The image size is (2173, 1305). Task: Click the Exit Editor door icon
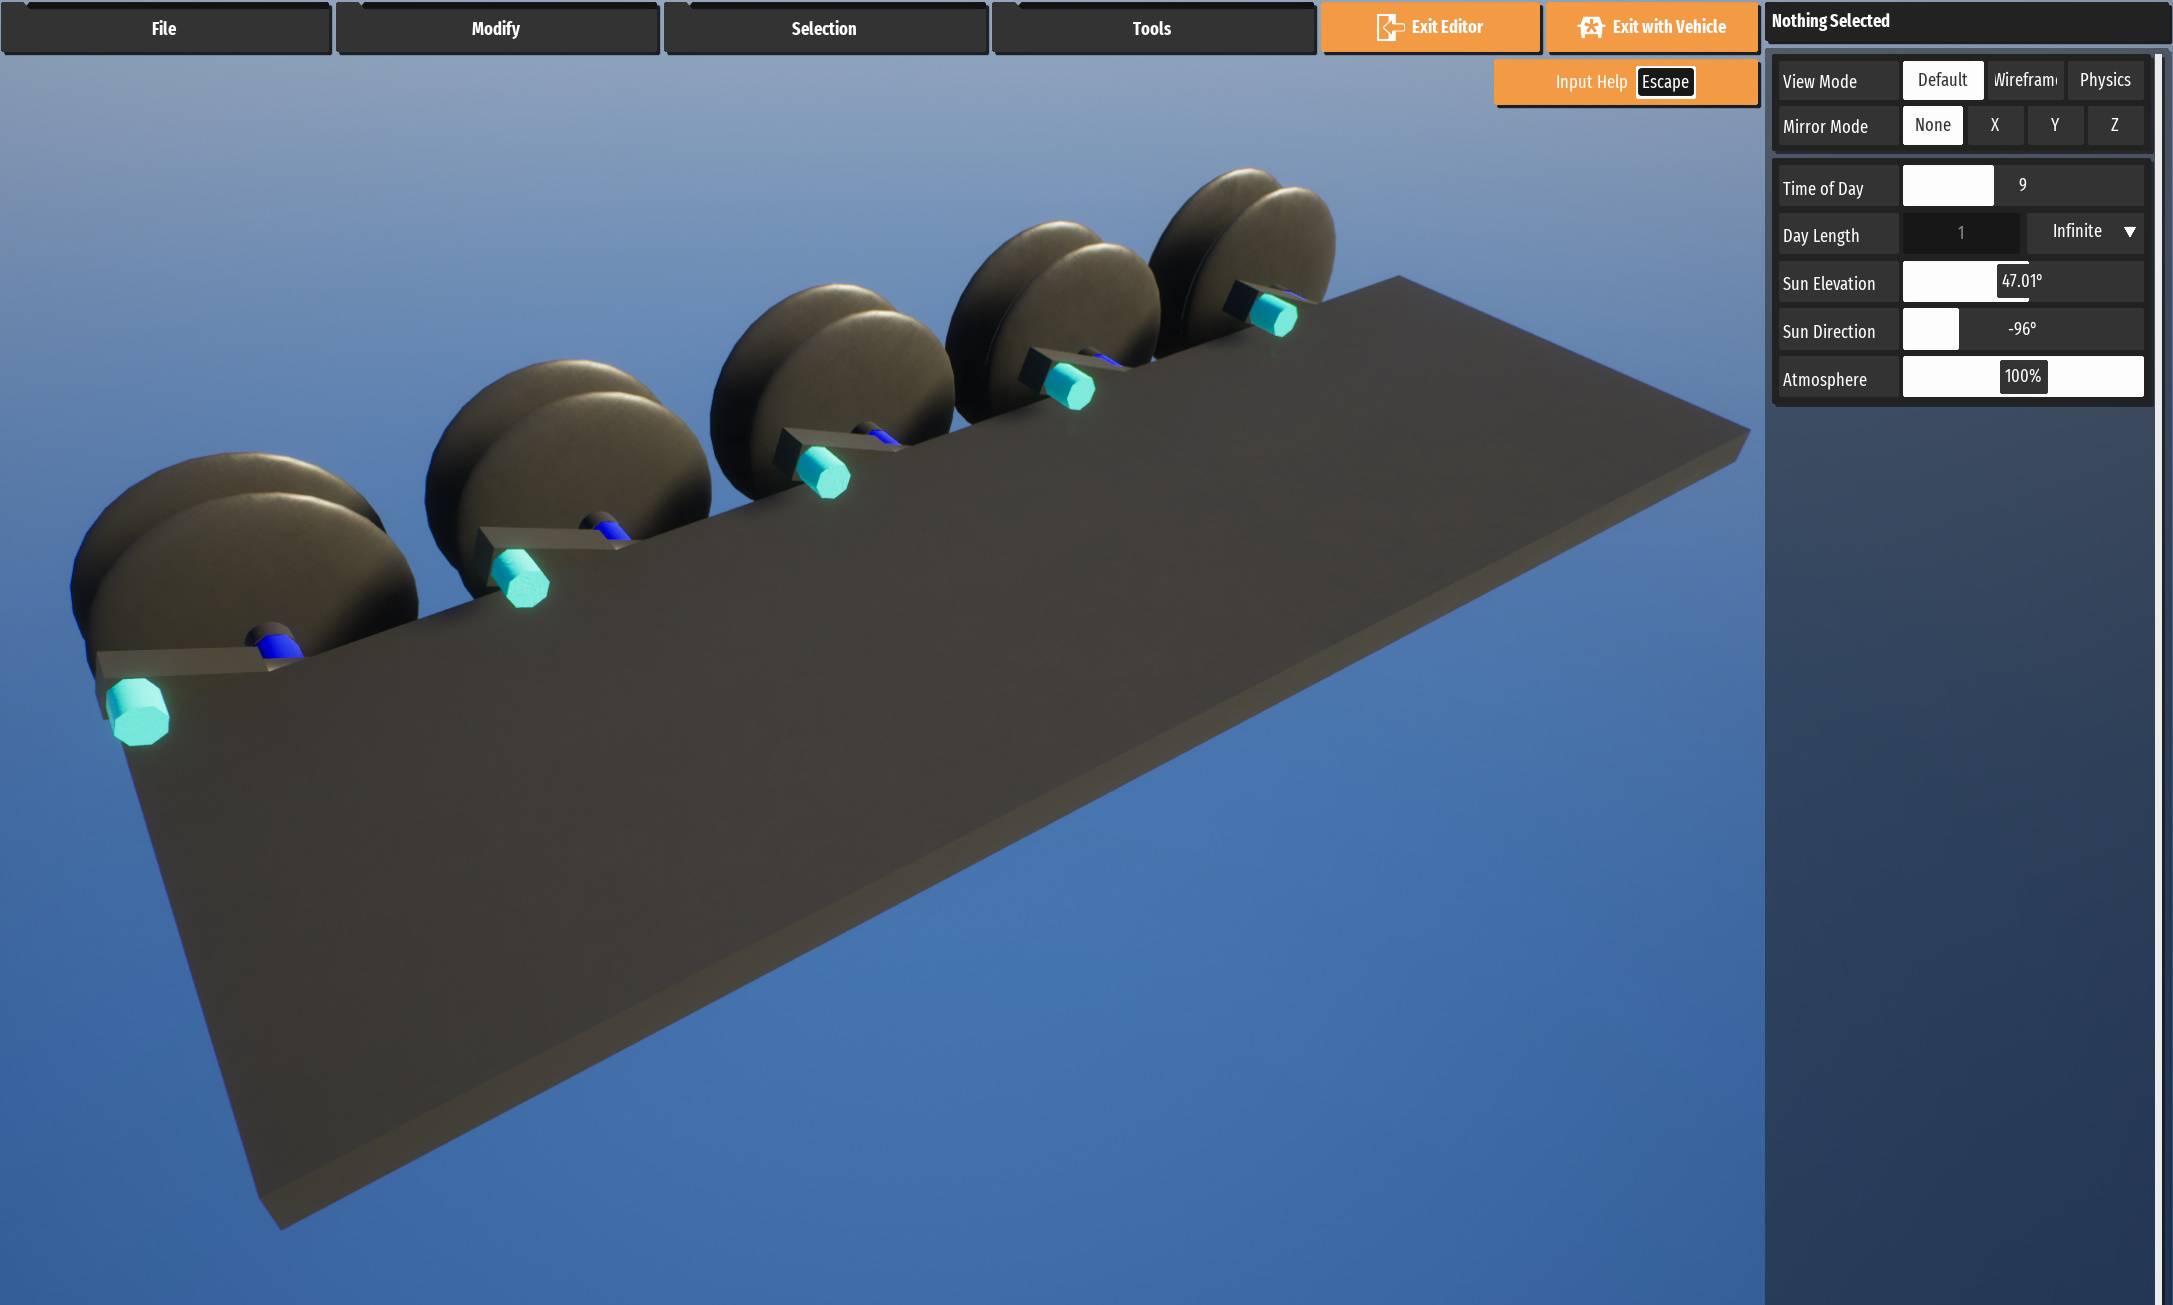[1390, 28]
